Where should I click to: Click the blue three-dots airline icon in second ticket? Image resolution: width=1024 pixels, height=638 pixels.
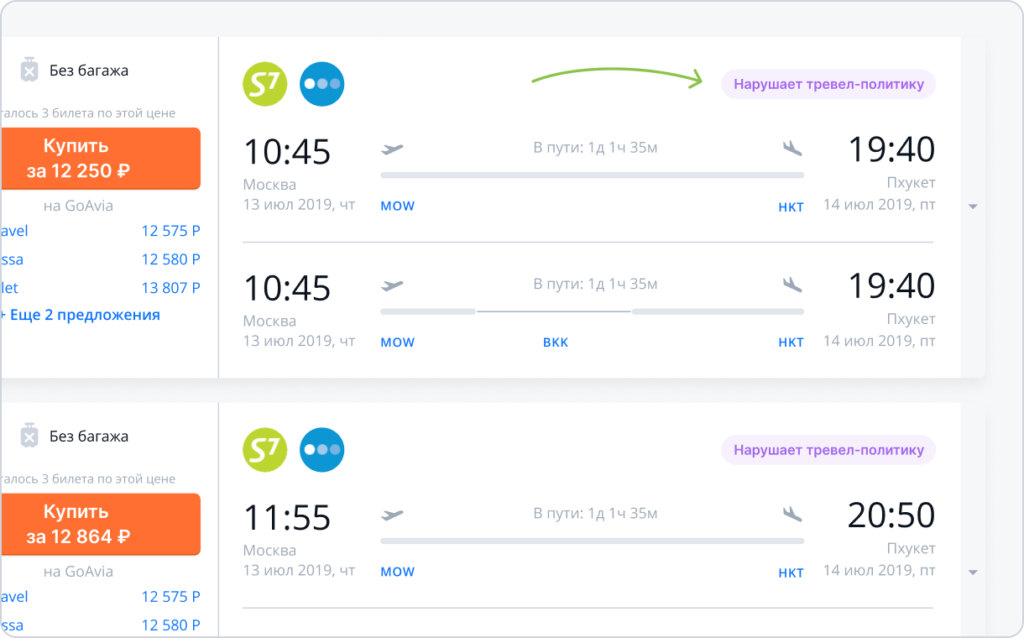click(x=322, y=450)
